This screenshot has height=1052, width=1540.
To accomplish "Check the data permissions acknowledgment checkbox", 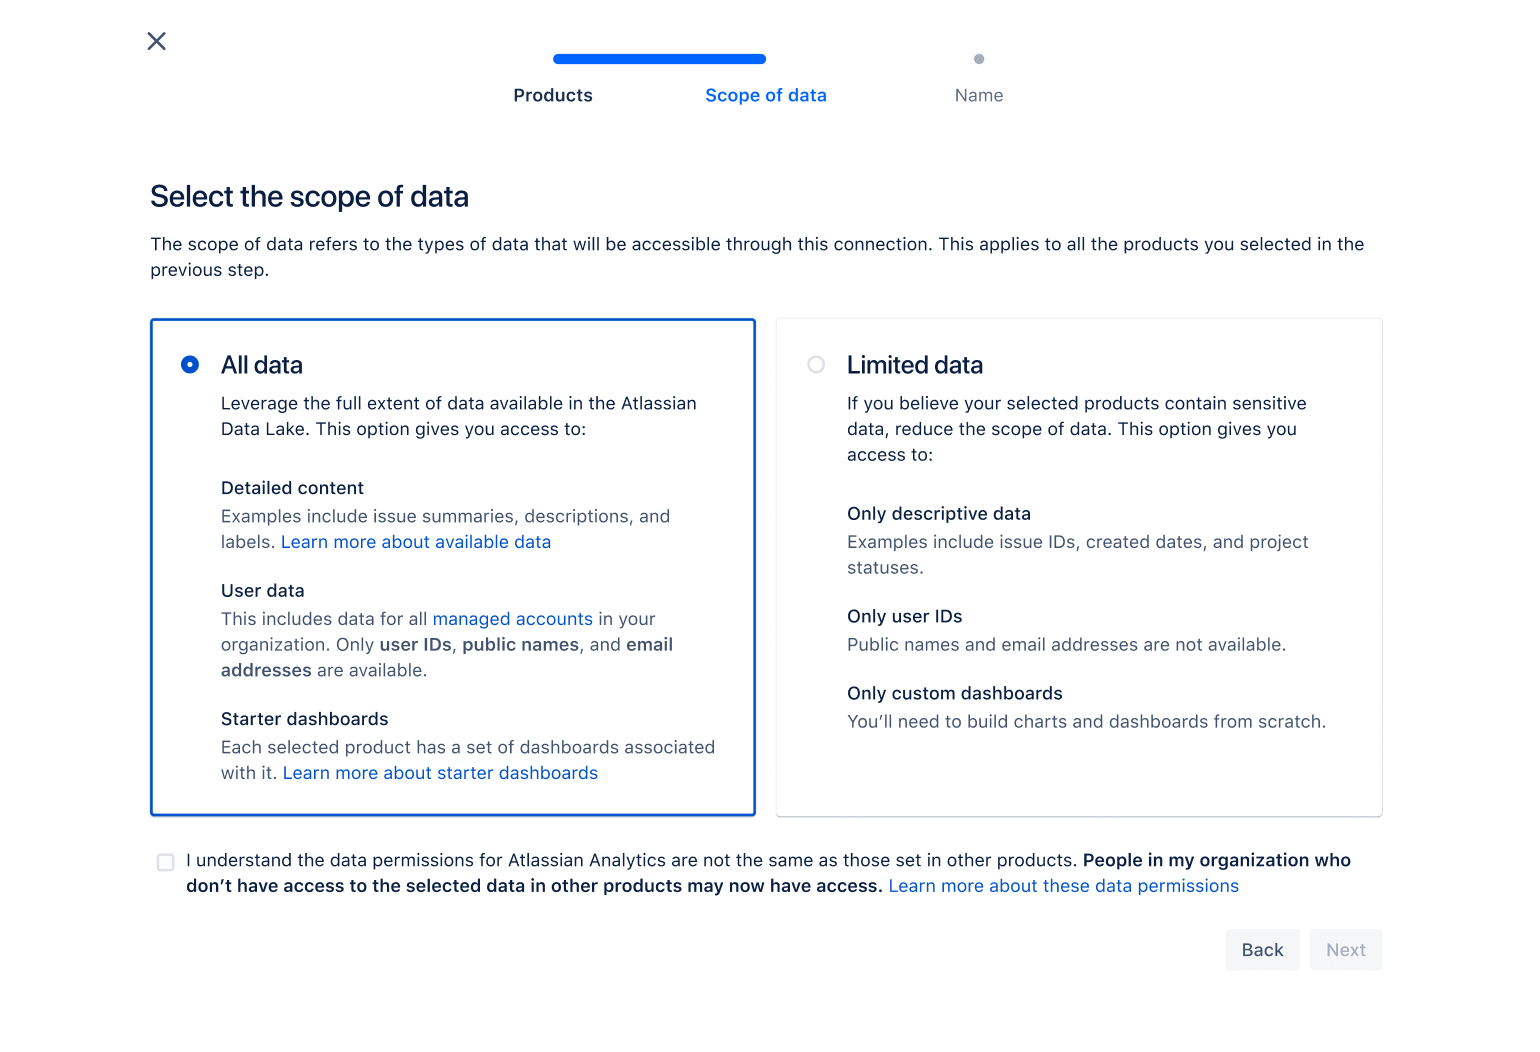I will coord(165,861).
